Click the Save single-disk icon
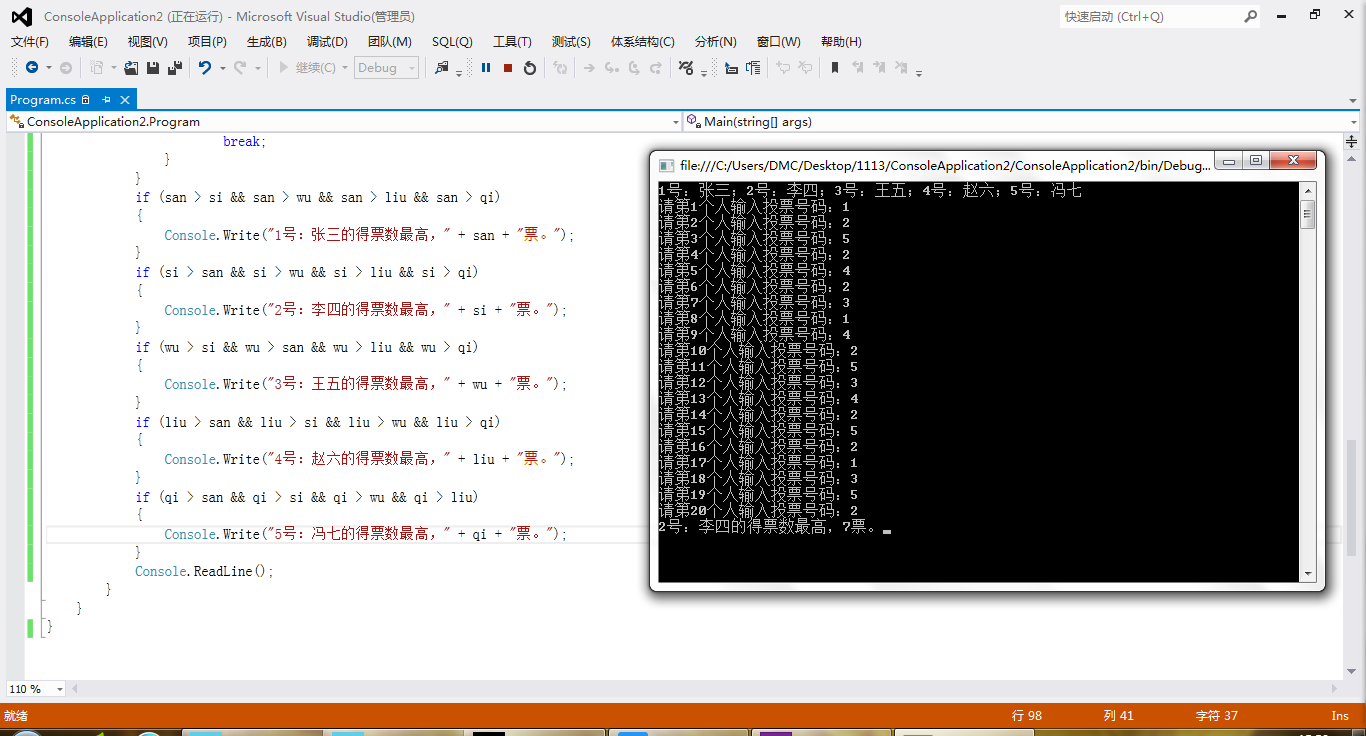Viewport: 1366px width, 736px height. 153,68
